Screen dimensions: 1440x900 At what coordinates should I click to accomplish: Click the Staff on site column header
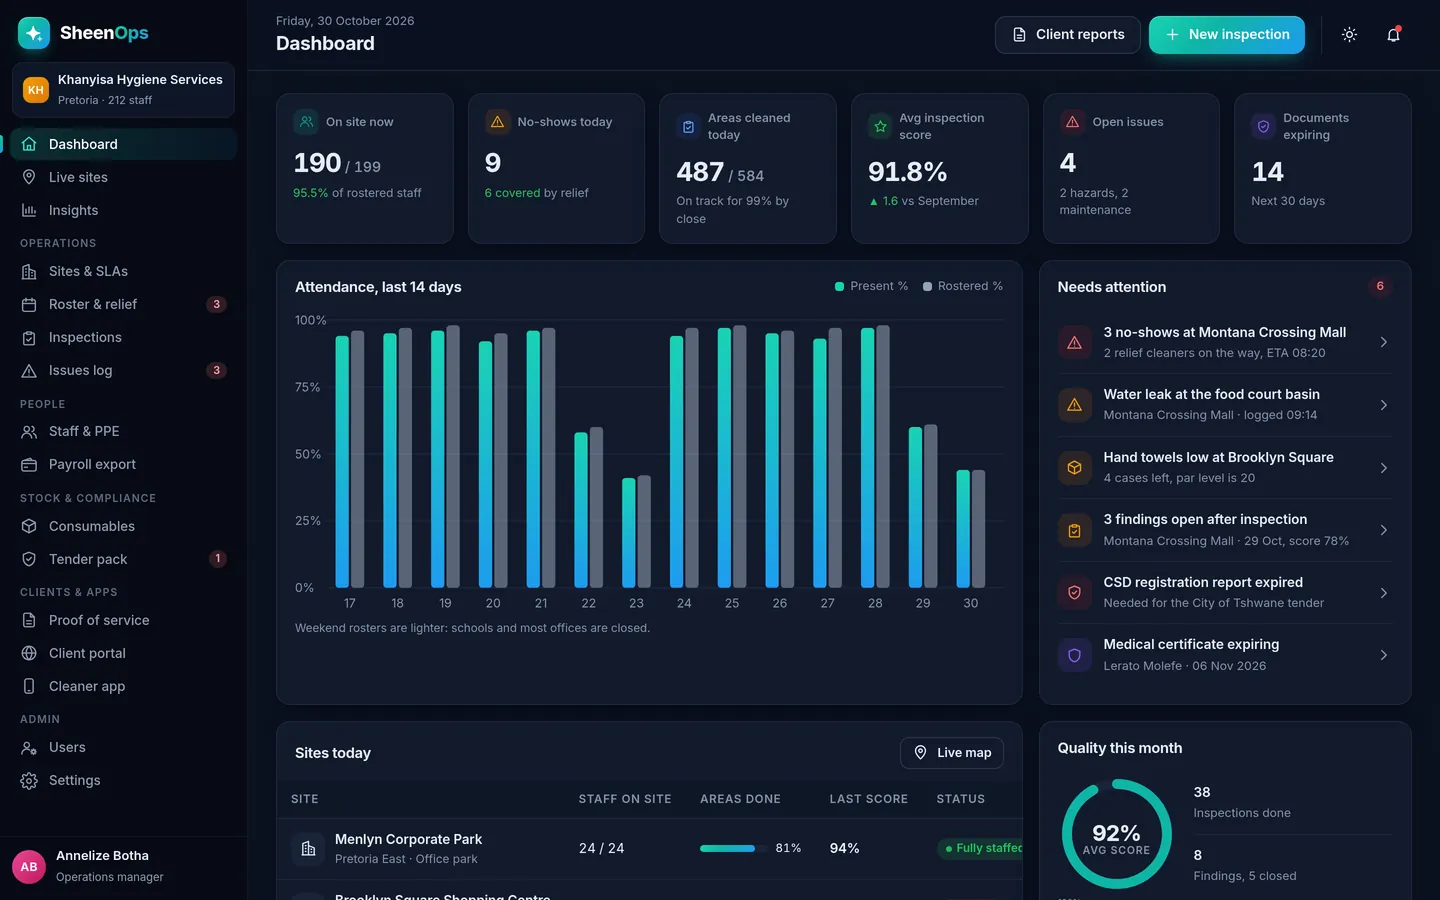point(625,799)
